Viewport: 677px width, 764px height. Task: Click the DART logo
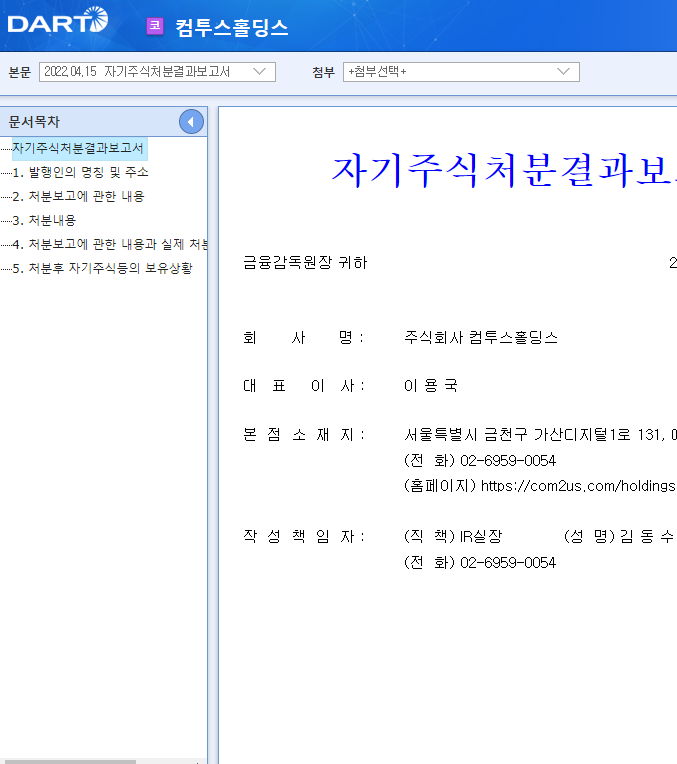click(58, 21)
